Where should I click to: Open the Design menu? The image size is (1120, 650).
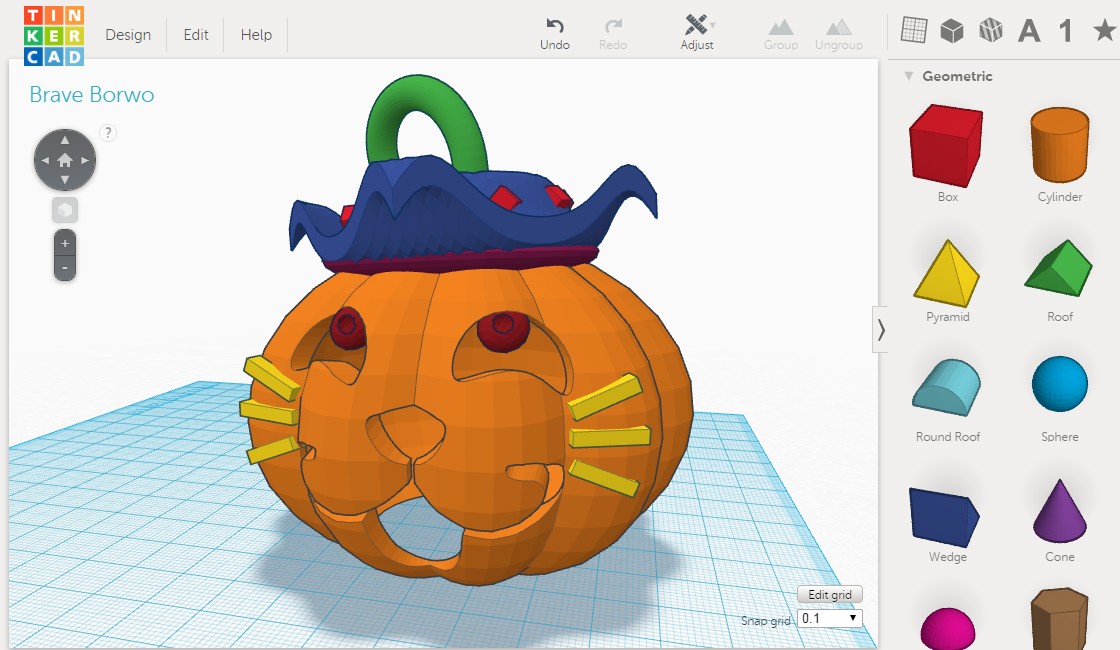[x=128, y=34]
